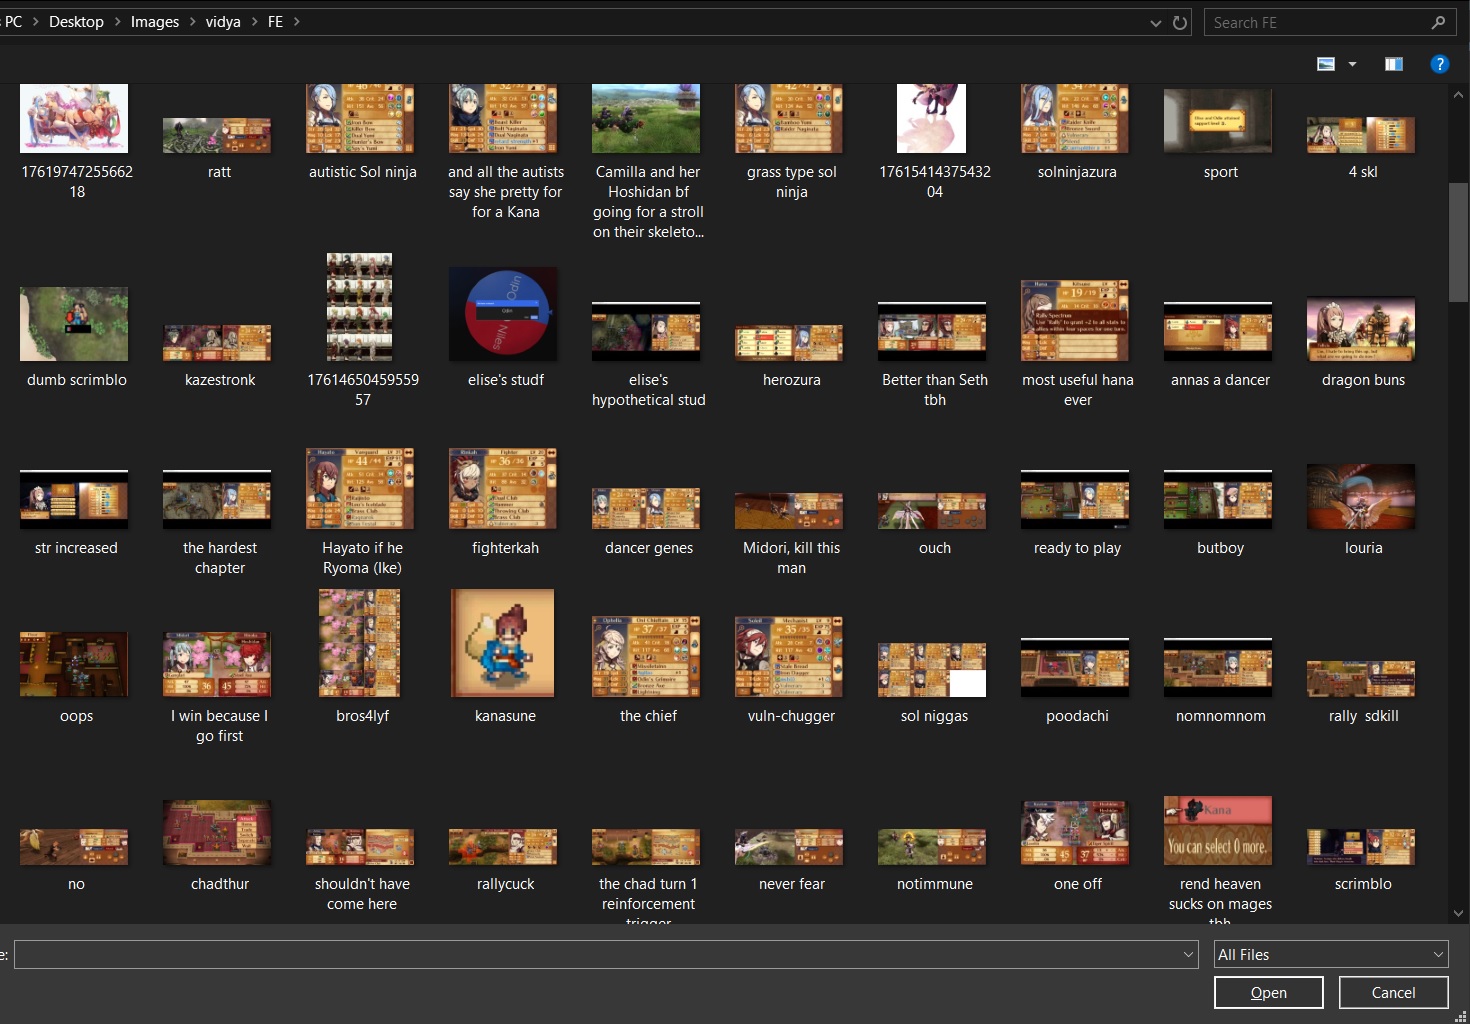The width and height of the screenshot is (1470, 1024).
Task: Open the file name history dropdown
Action: pyautogui.click(x=1189, y=955)
